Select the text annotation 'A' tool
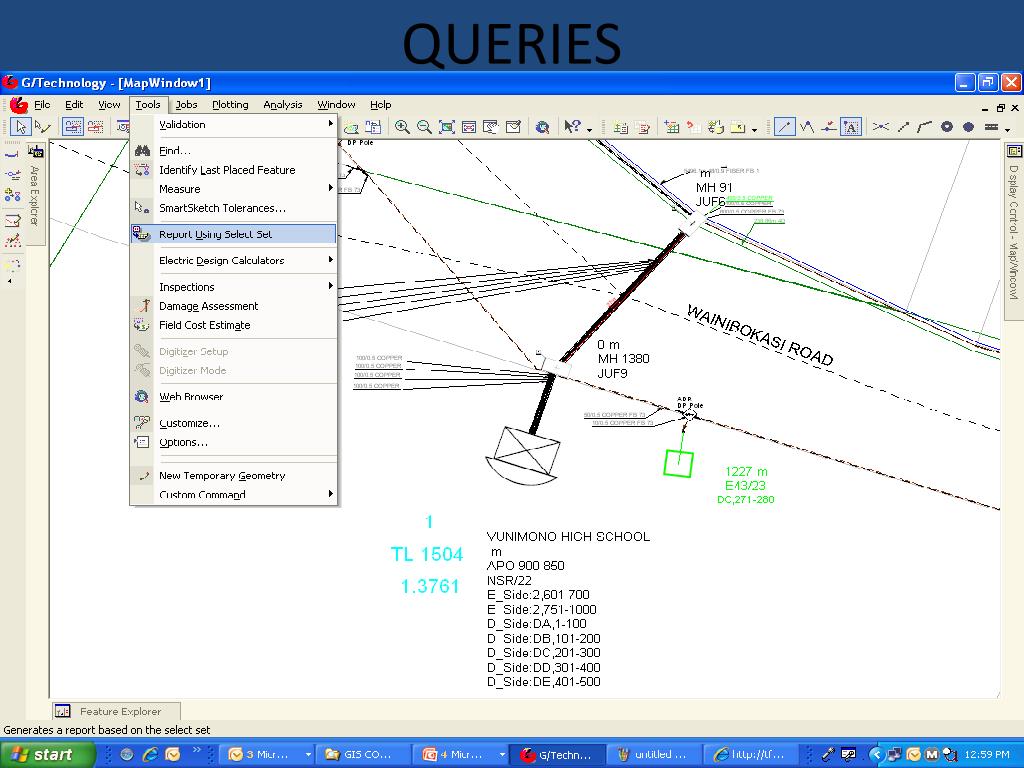 coord(850,127)
